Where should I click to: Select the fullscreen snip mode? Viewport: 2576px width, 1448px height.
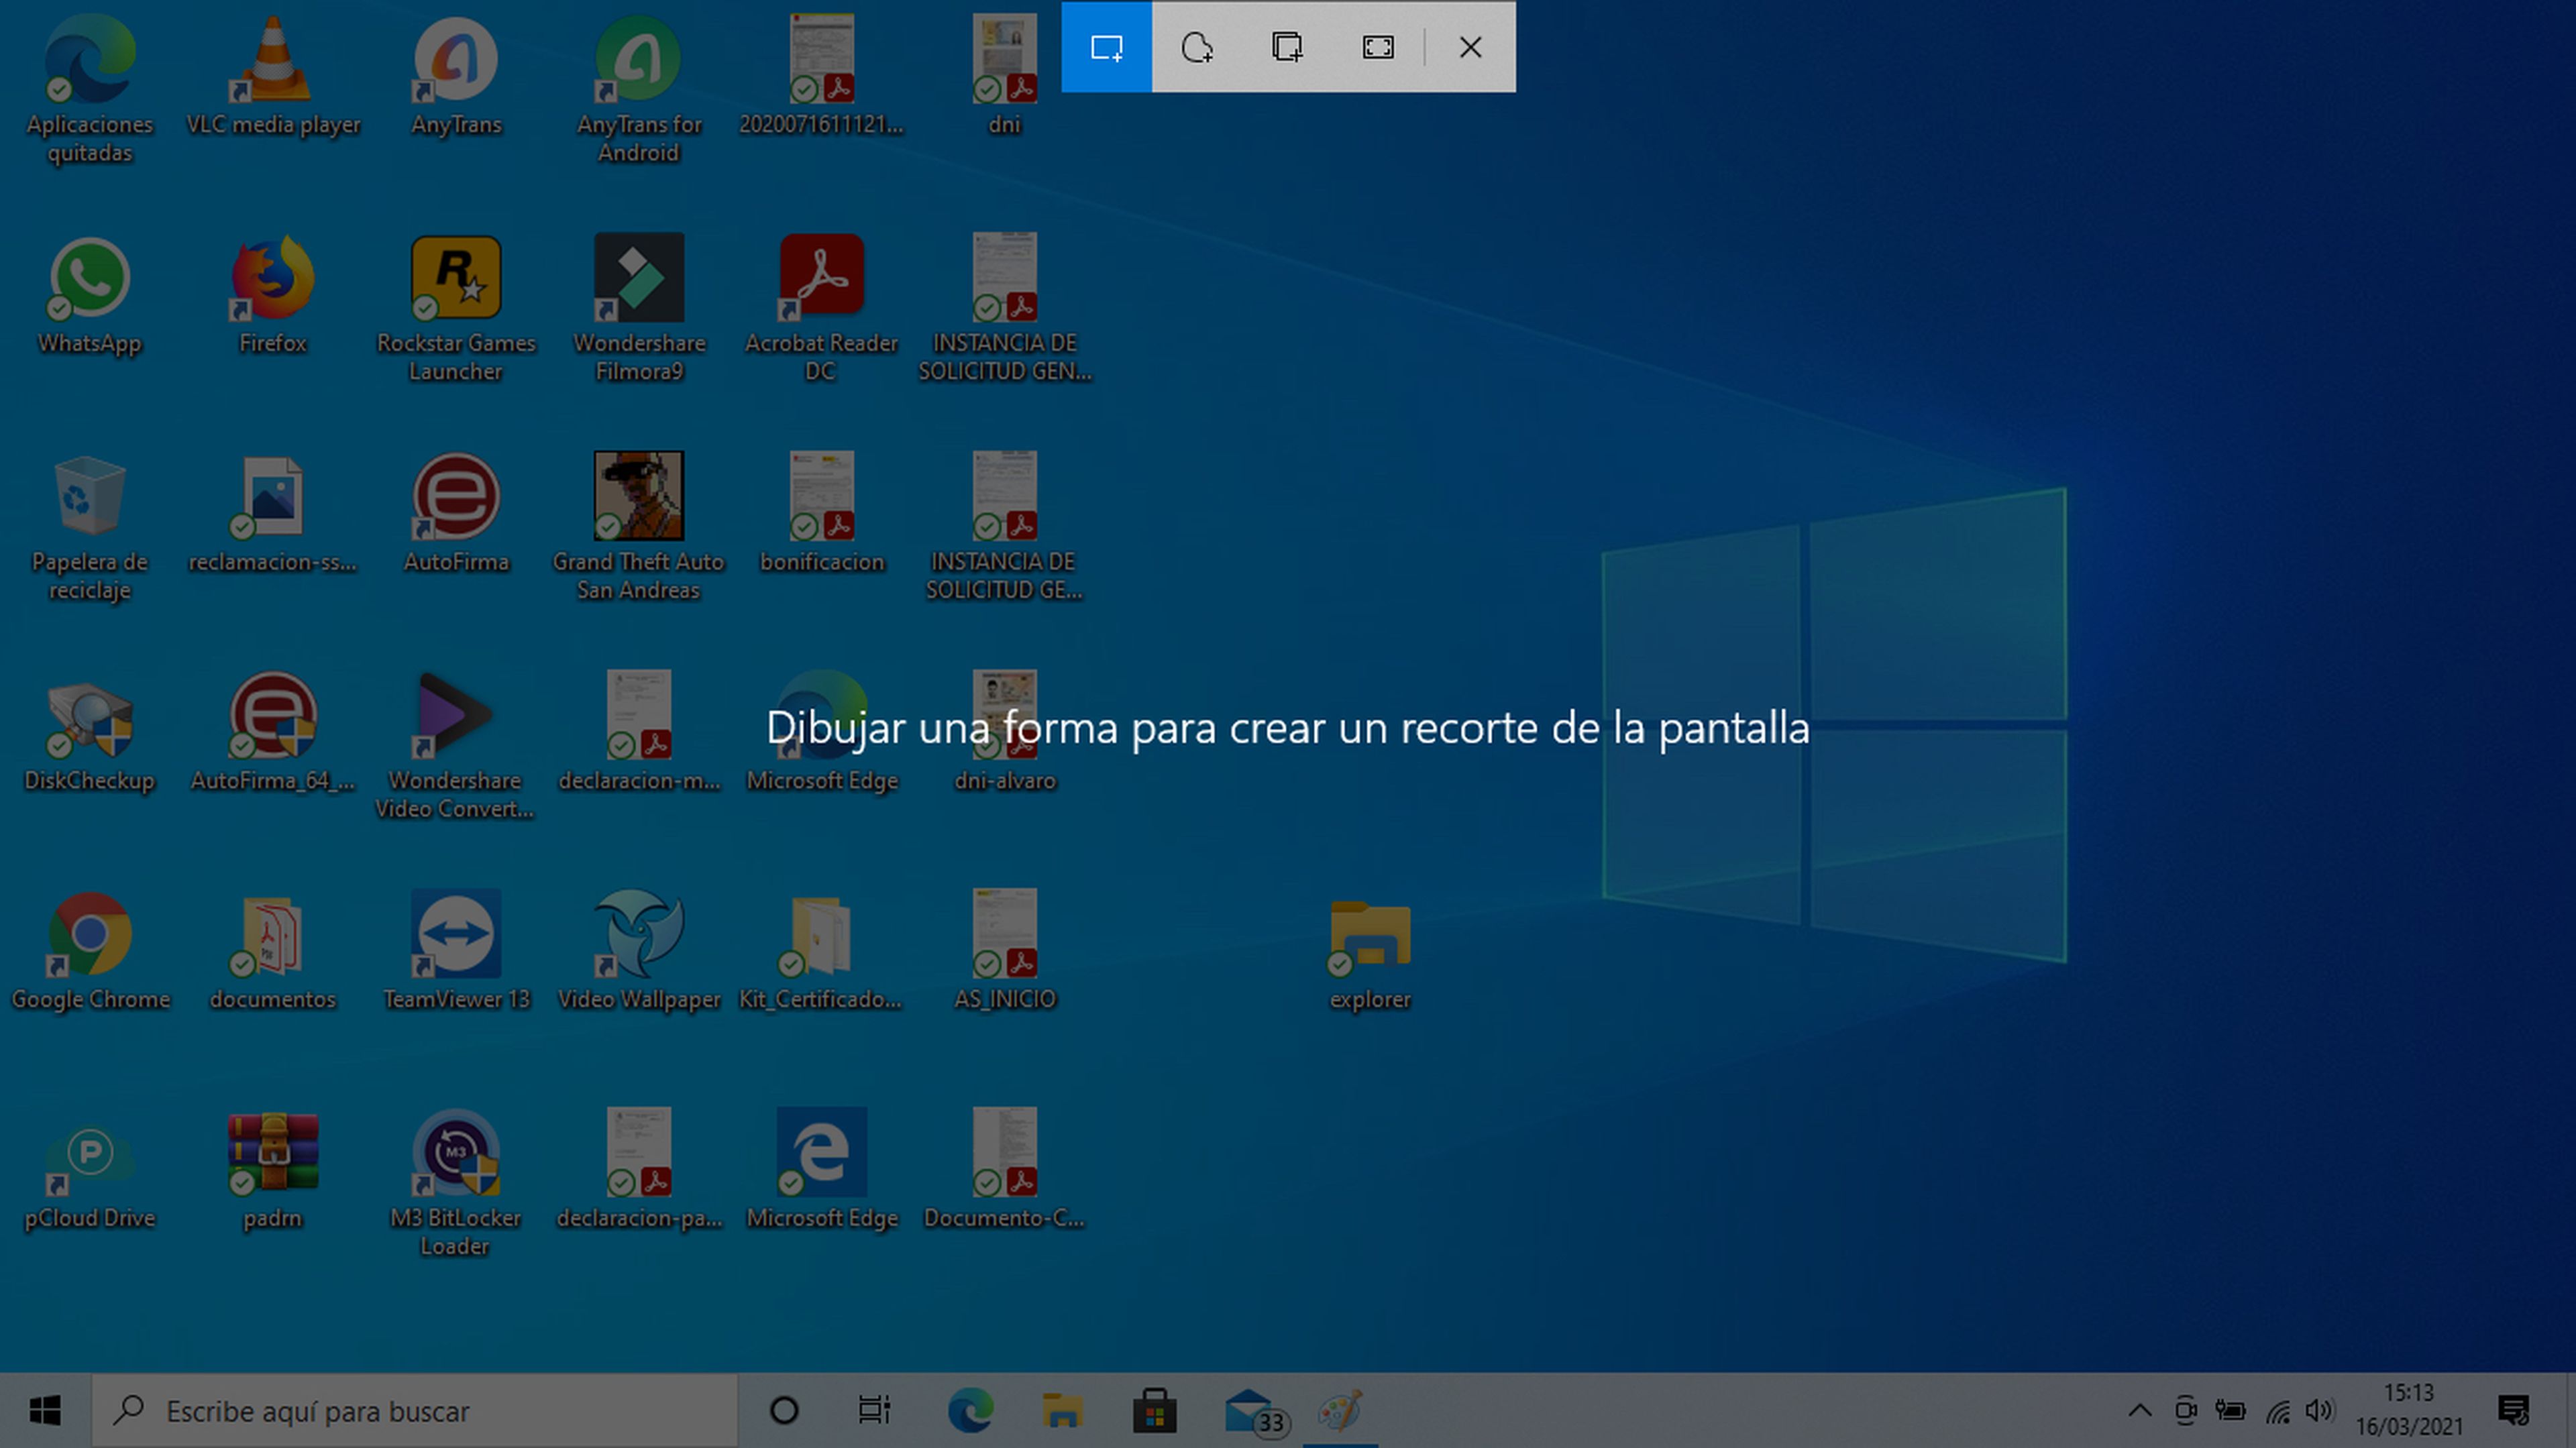(1378, 47)
